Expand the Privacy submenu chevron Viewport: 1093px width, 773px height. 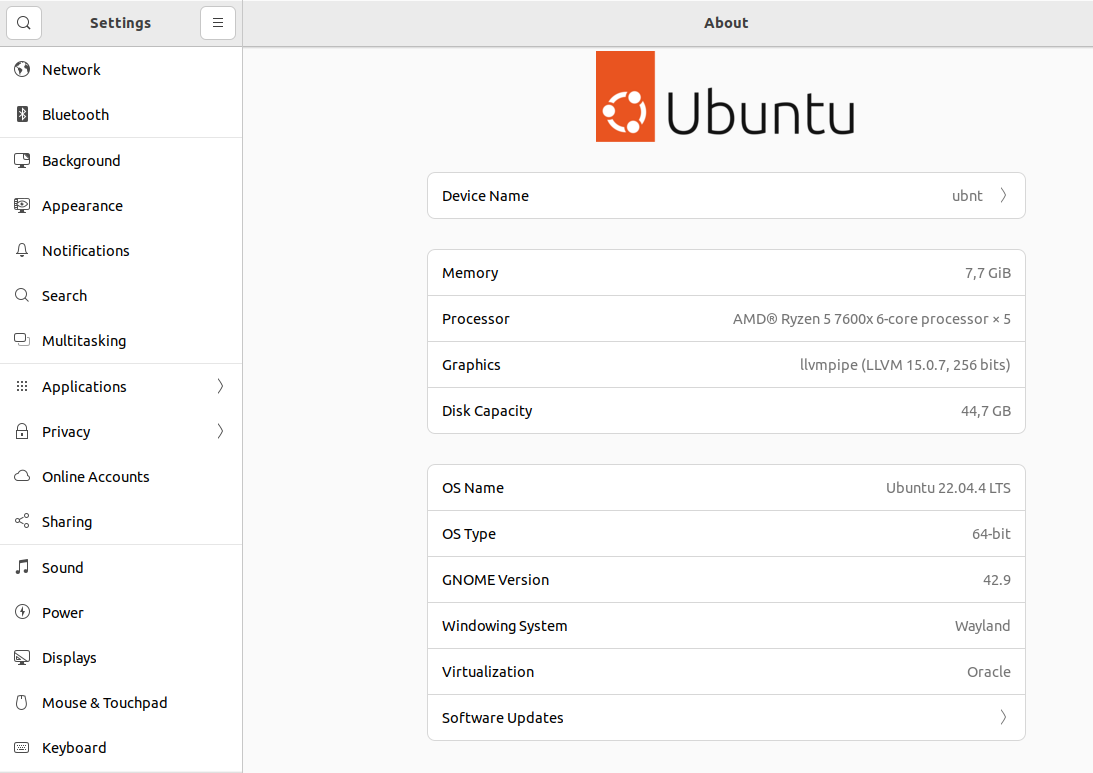pos(220,431)
